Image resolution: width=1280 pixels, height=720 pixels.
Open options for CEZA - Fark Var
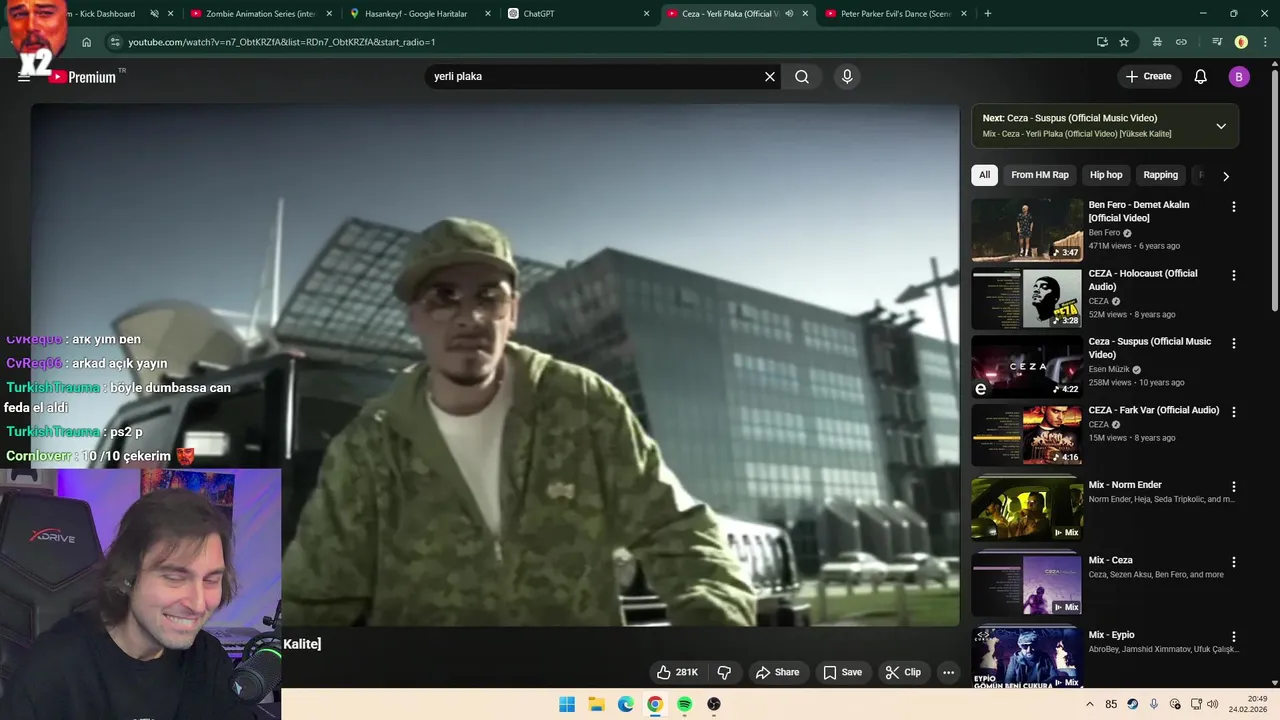pyautogui.click(x=1233, y=412)
